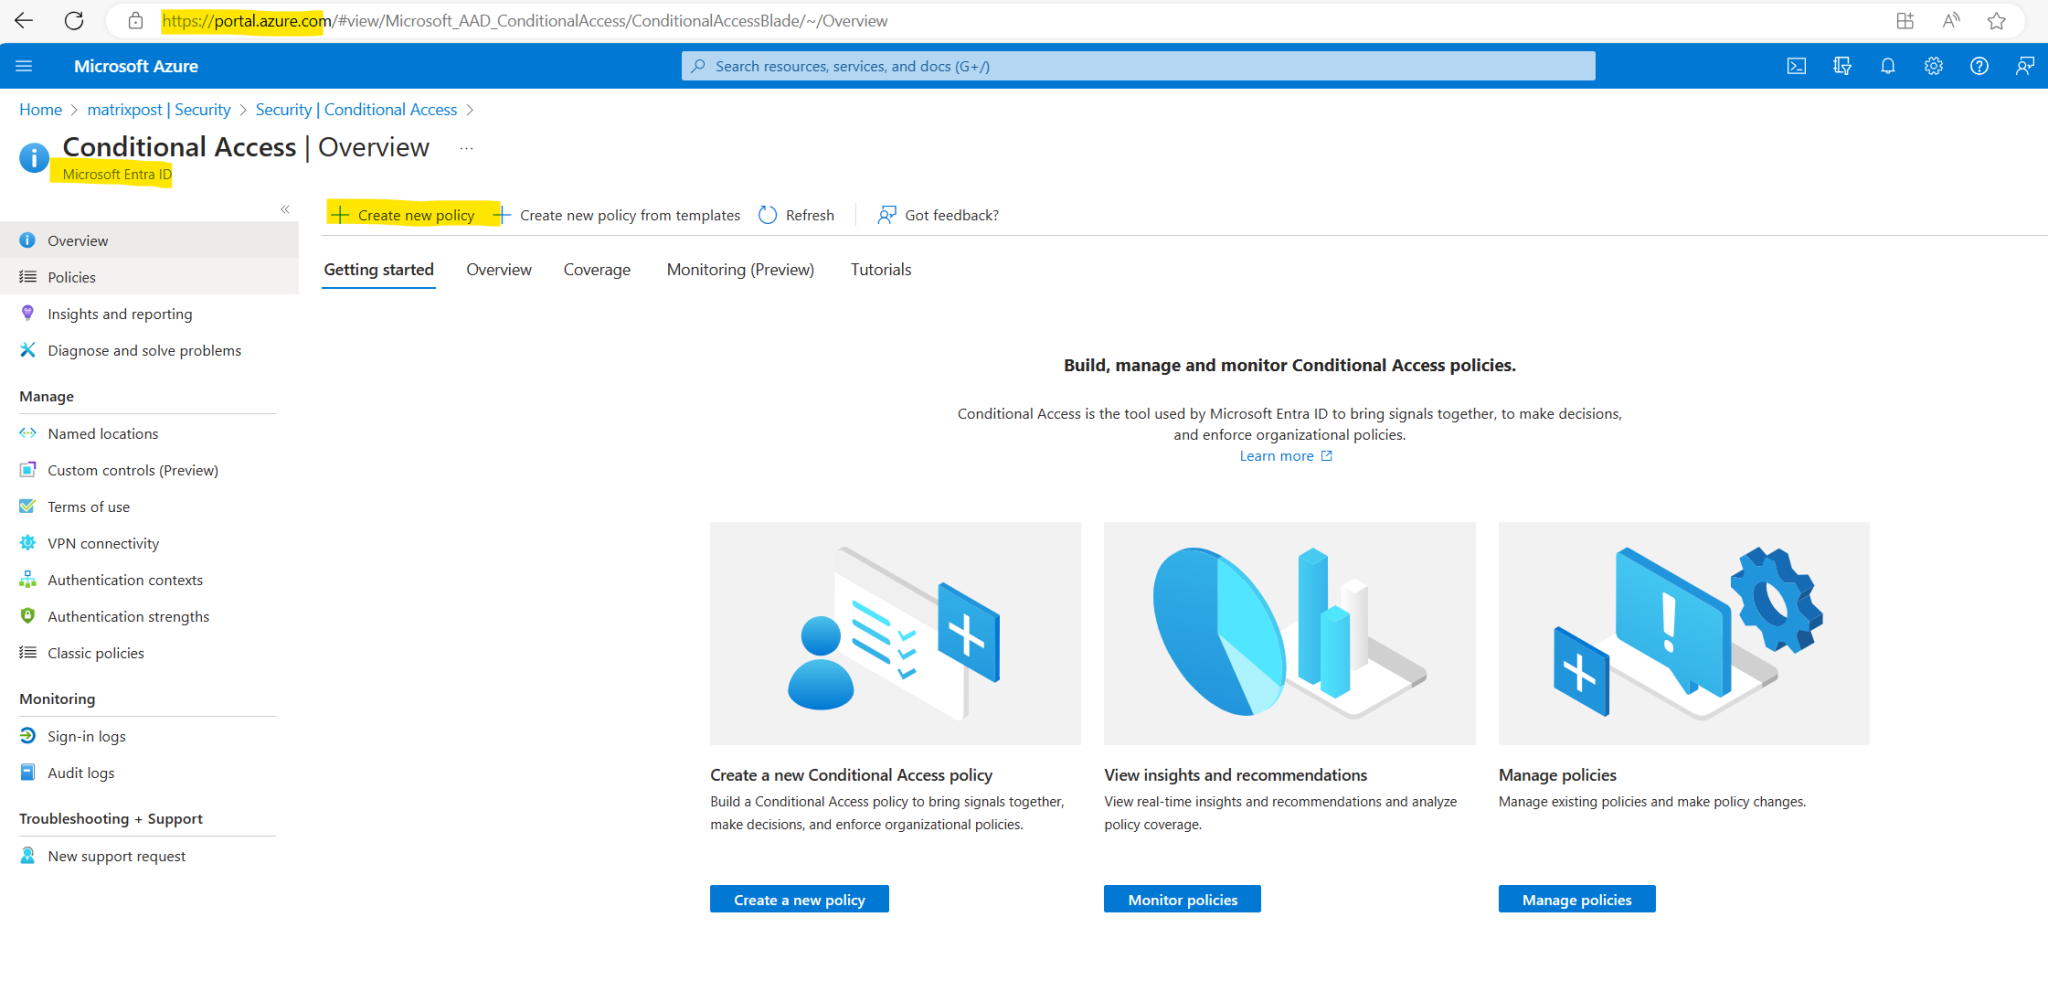
Task: Open the notifications bell
Action: tap(1888, 65)
